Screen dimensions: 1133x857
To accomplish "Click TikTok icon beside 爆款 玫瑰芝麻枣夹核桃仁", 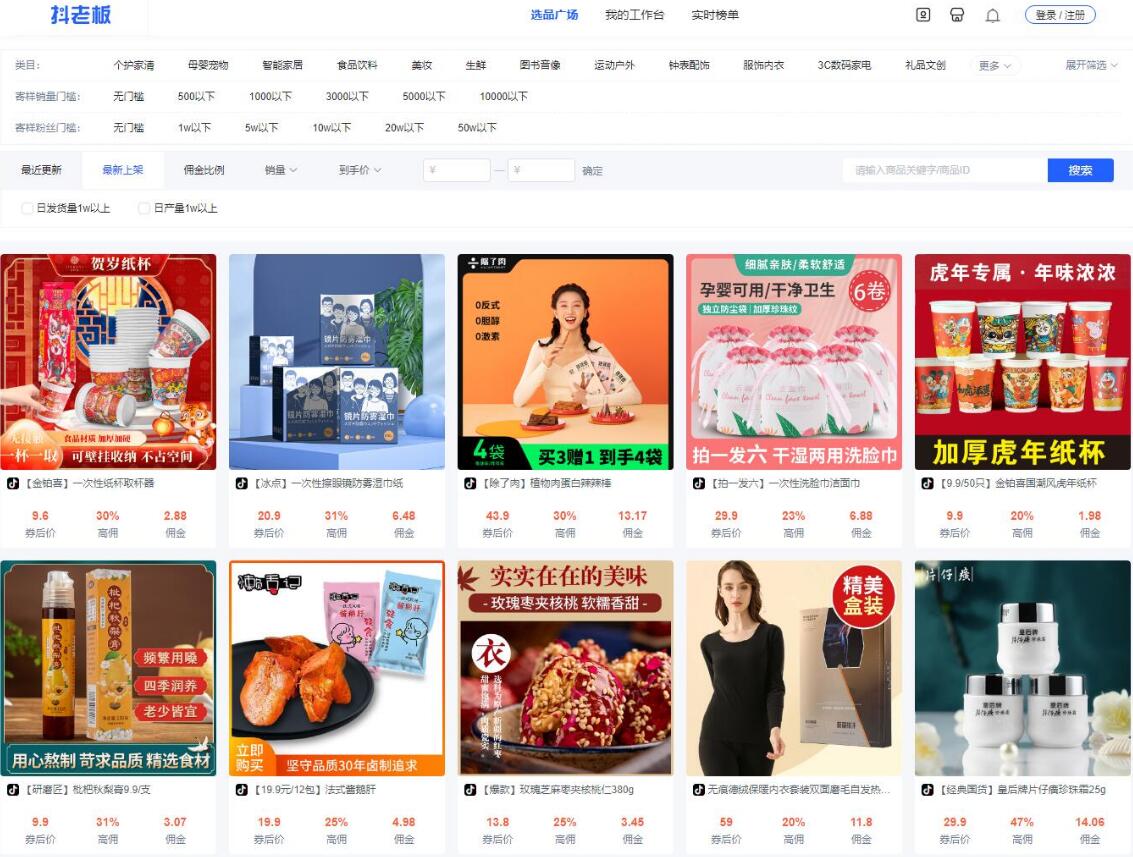I will point(470,790).
